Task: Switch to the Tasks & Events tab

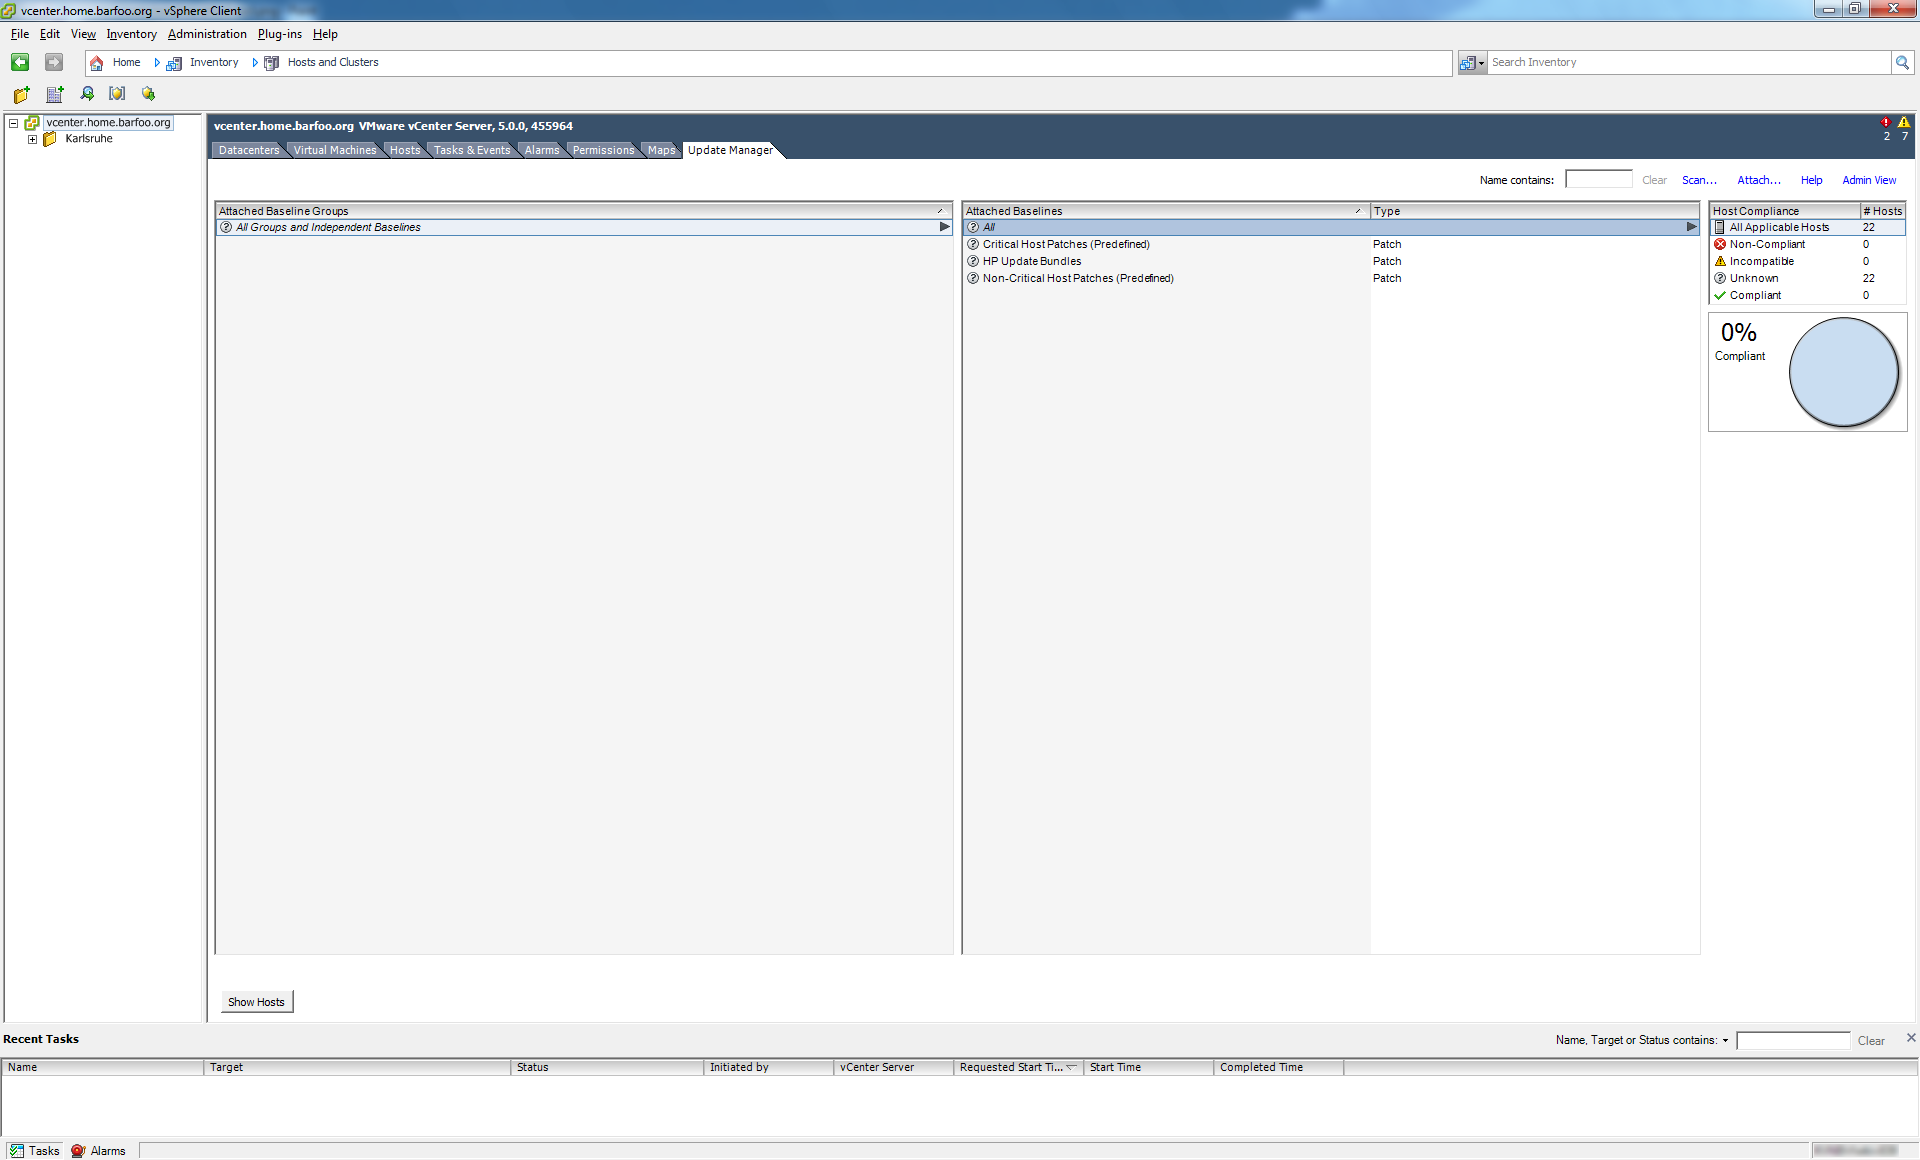Action: pyautogui.click(x=471, y=150)
